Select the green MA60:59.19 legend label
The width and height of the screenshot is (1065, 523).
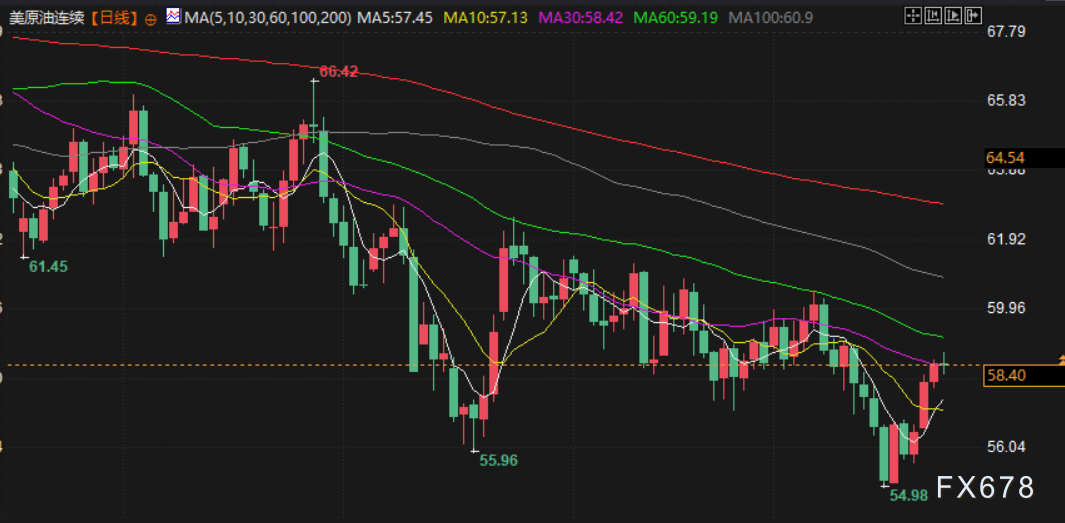click(678, 17)
